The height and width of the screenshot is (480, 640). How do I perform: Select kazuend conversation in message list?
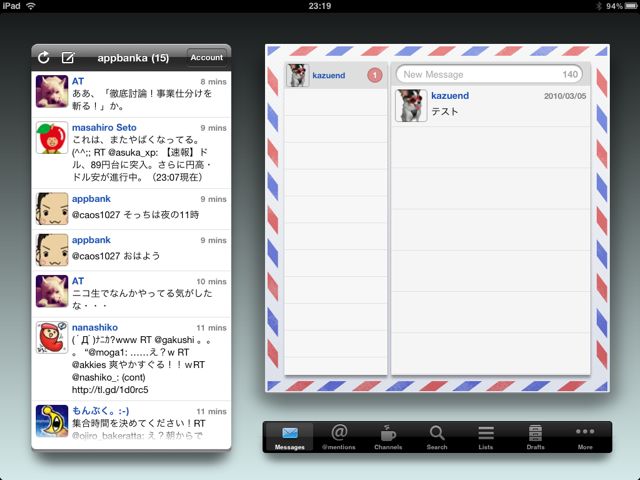tap(336, 76)
